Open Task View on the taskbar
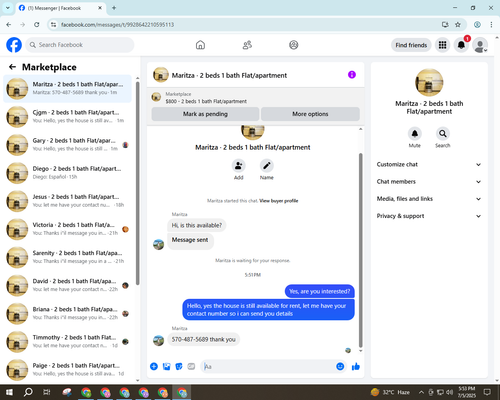500x400 pixels. coord(47,392)
